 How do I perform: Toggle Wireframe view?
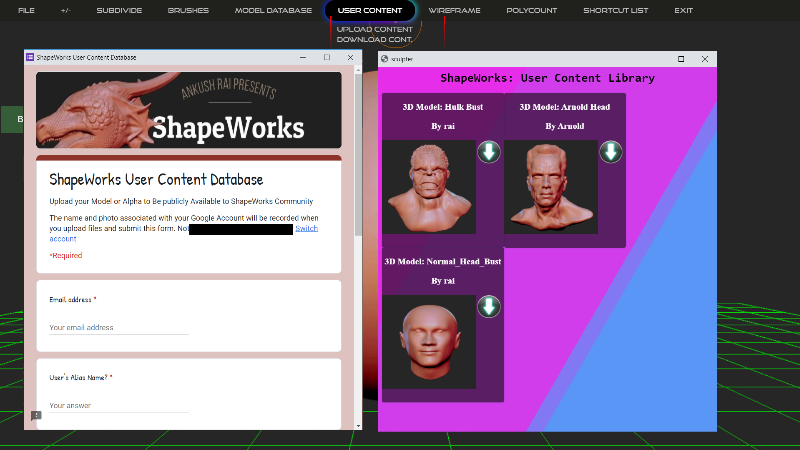point(454,10)
